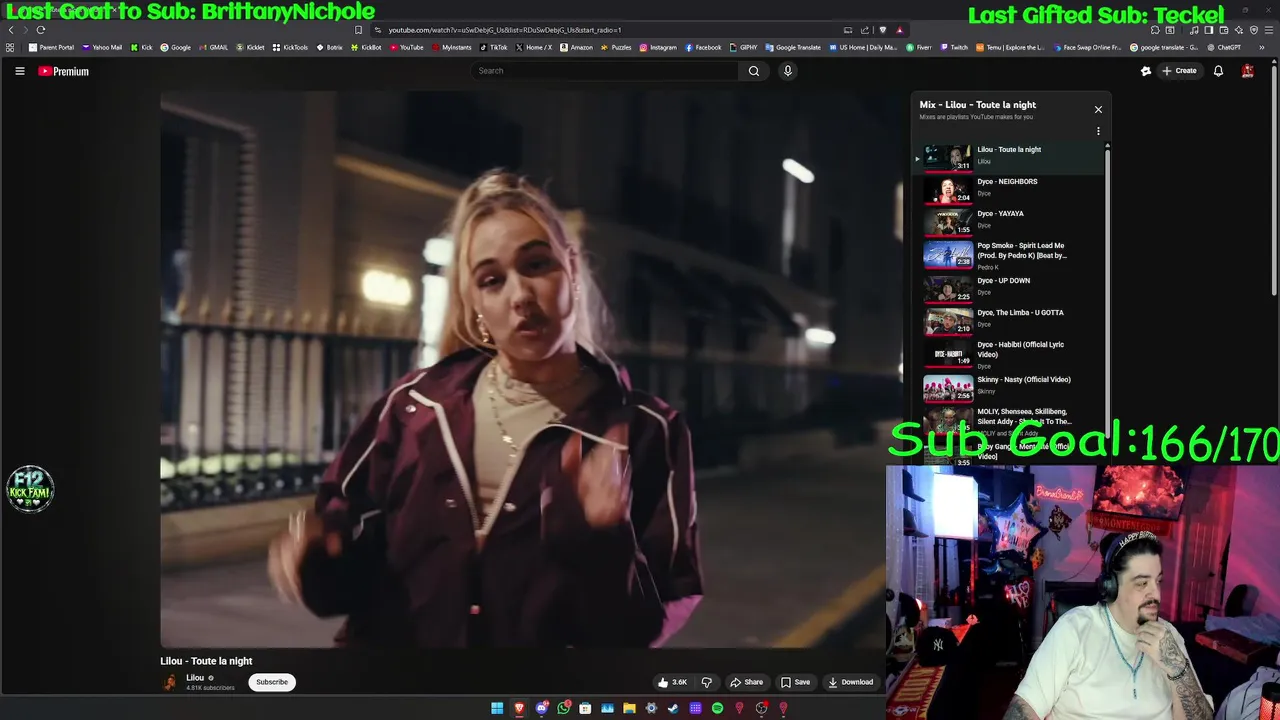Go back in the browser

point(11,30)
